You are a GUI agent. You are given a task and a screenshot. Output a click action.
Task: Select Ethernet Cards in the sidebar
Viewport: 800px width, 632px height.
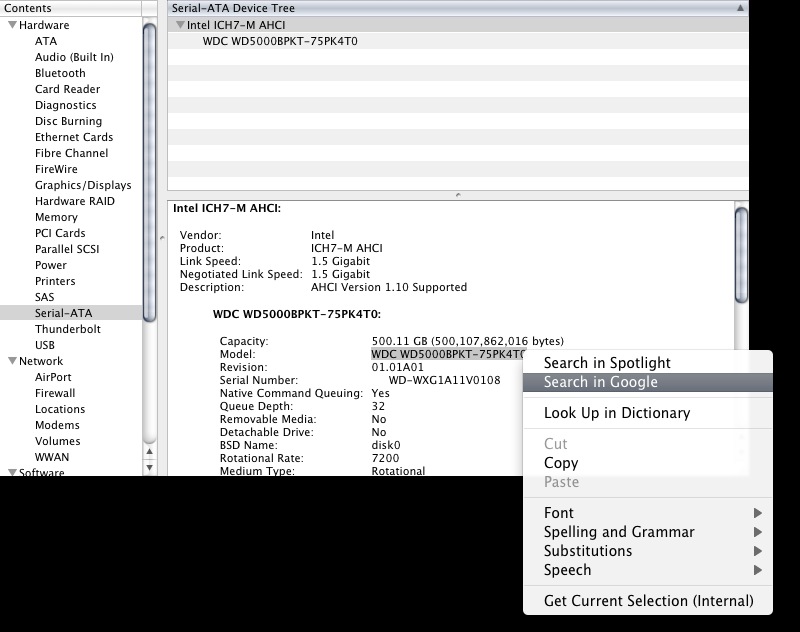[x=74, y=137]
